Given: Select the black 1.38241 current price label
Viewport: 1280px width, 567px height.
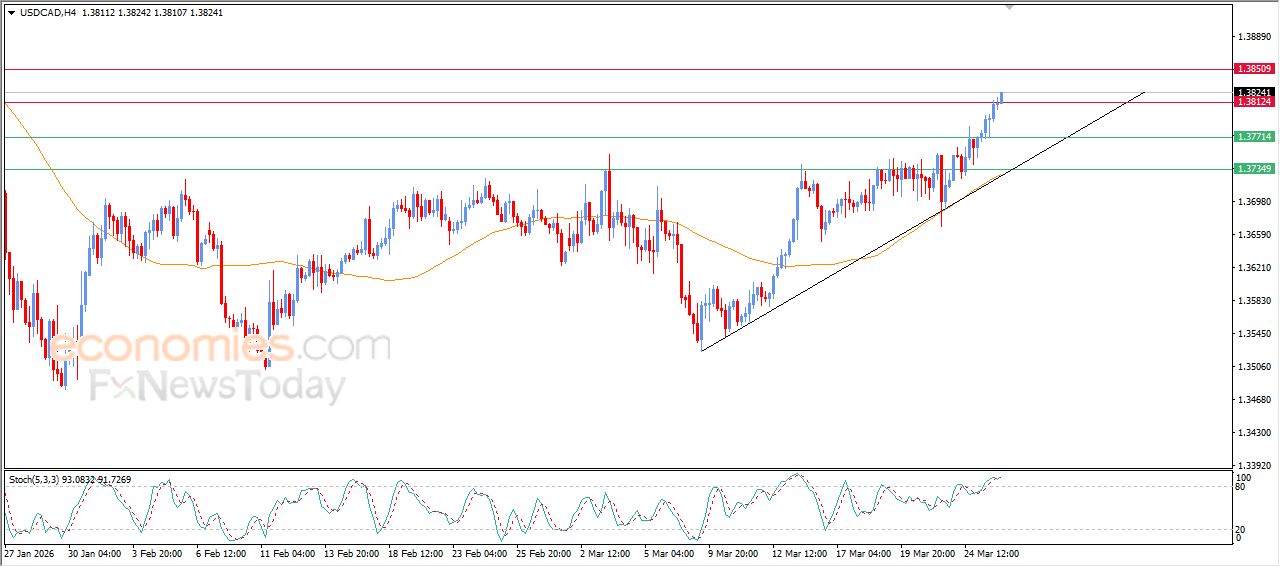Looking at the screenshot, I should point(1253,92).
